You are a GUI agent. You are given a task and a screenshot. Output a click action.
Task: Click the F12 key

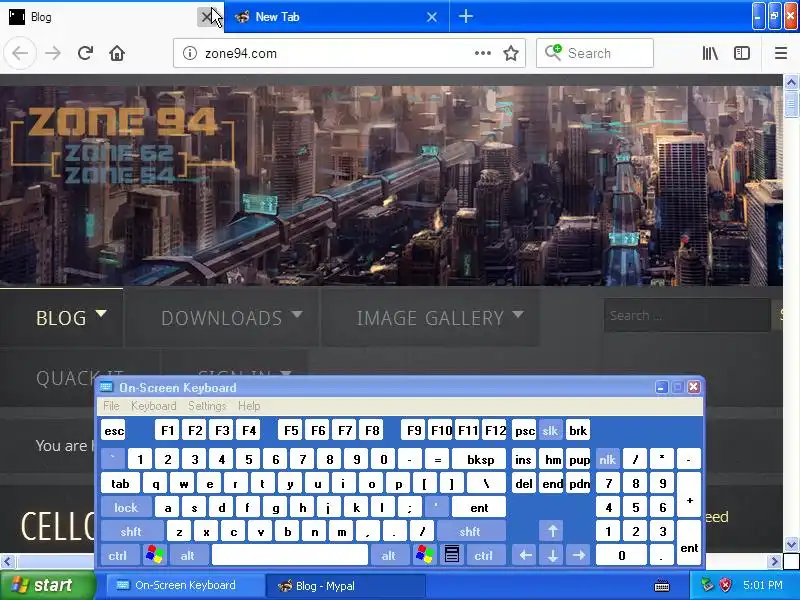(495, 431)
